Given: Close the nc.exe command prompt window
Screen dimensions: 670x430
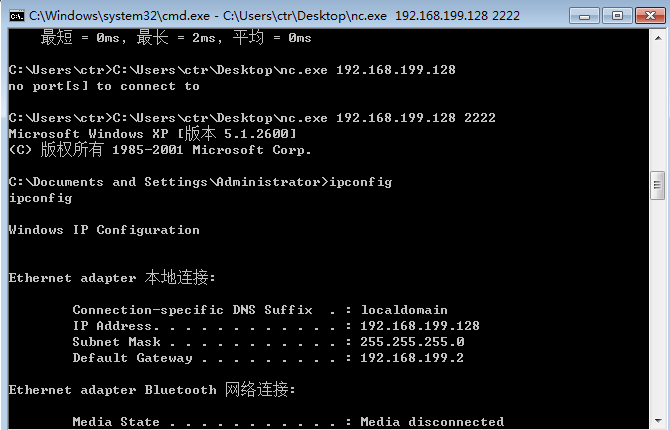Looking at the screenshot, I should point(650,16).
